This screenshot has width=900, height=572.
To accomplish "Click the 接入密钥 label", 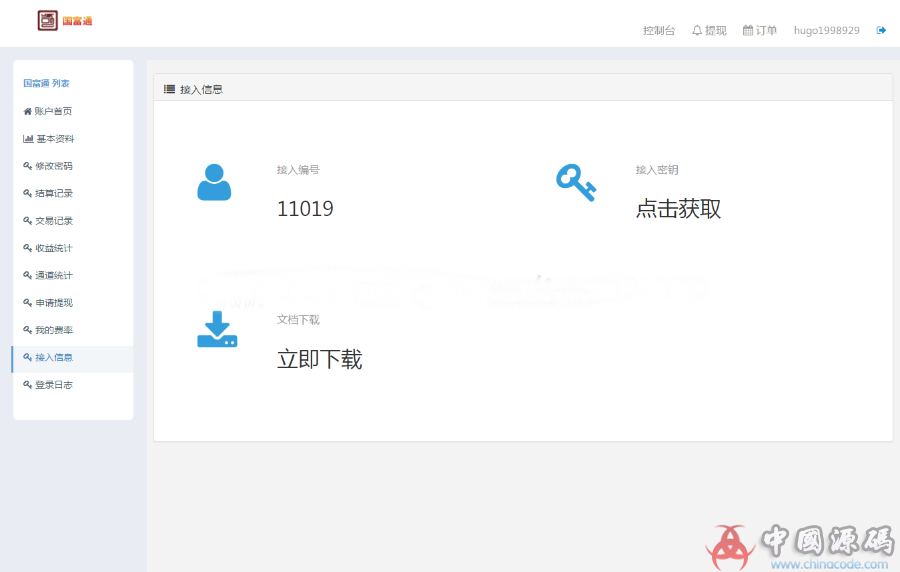I will click(x=657, y=170).
